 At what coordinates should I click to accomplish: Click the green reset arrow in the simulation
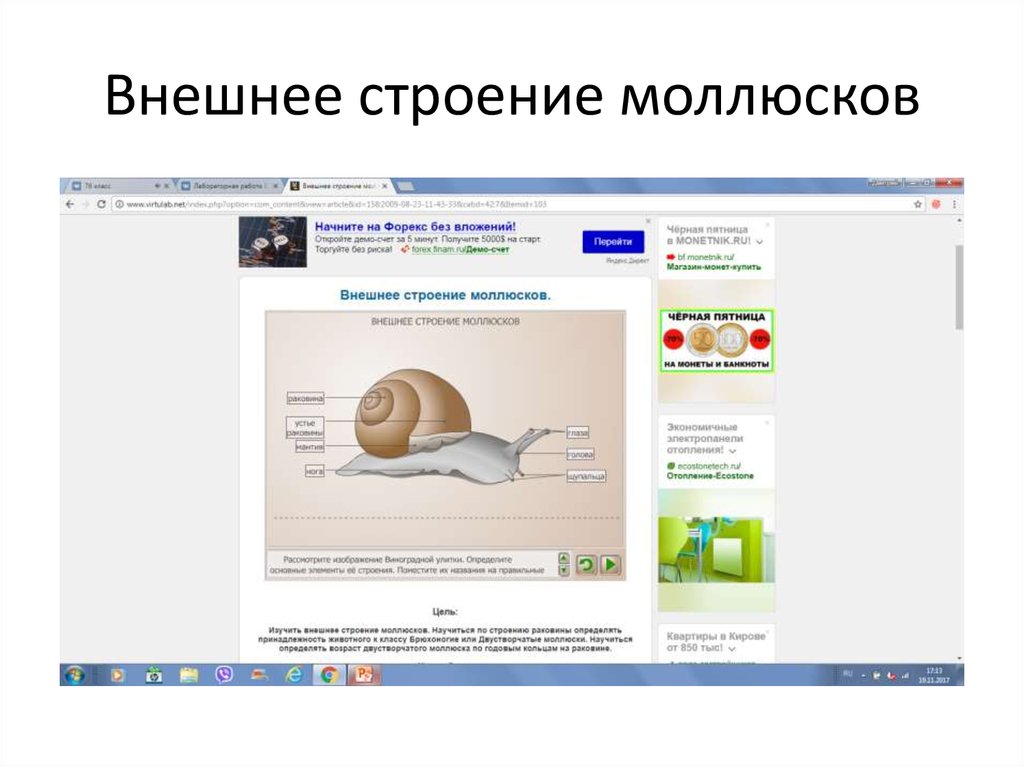(588, 564)
